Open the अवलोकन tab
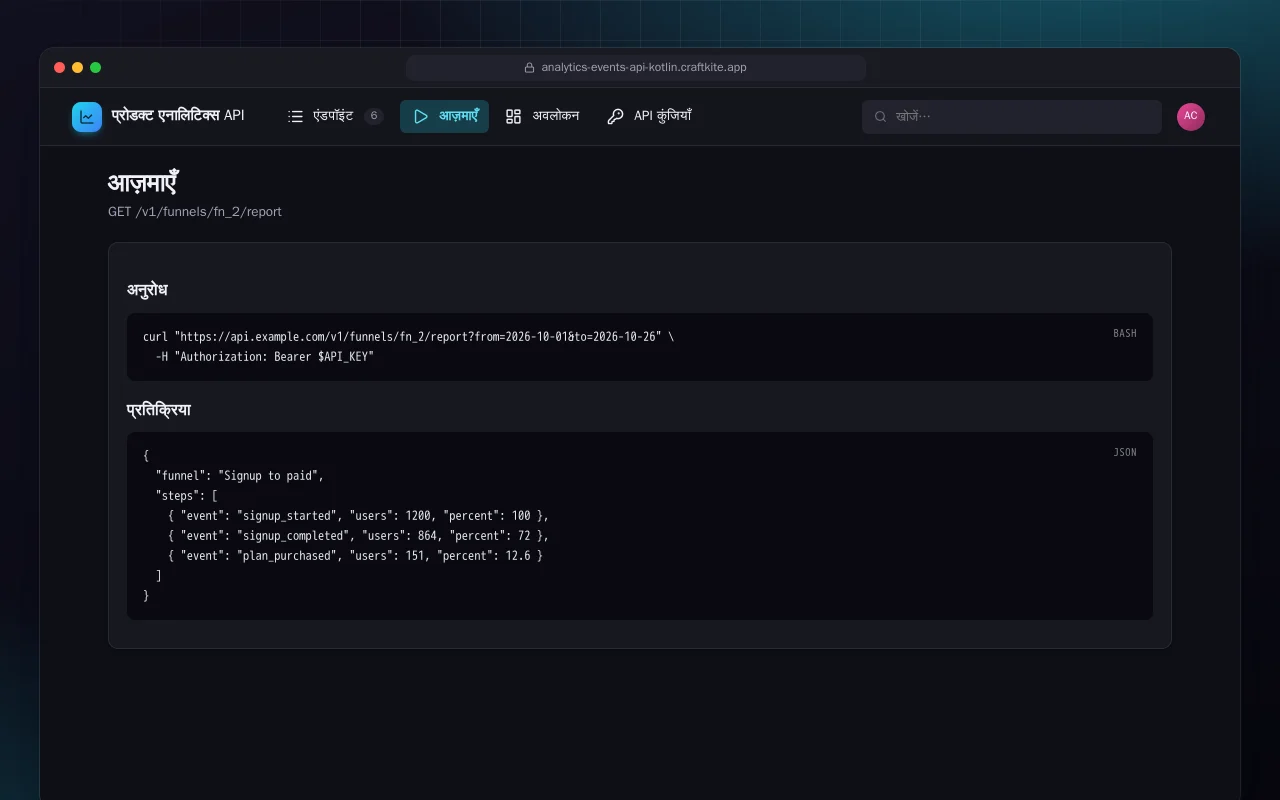 tap(542, 117)
